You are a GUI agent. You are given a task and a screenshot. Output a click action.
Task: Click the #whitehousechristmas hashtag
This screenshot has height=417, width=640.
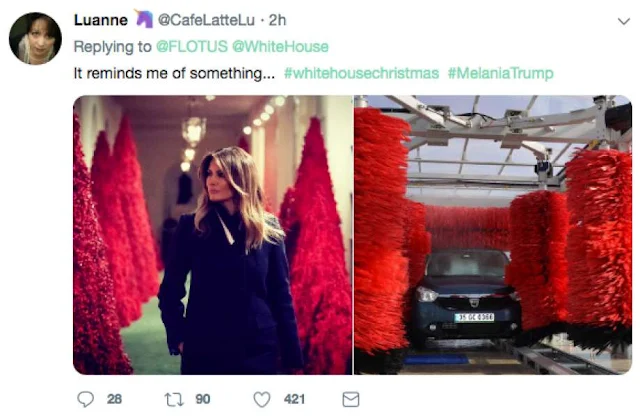click(361, 73)
